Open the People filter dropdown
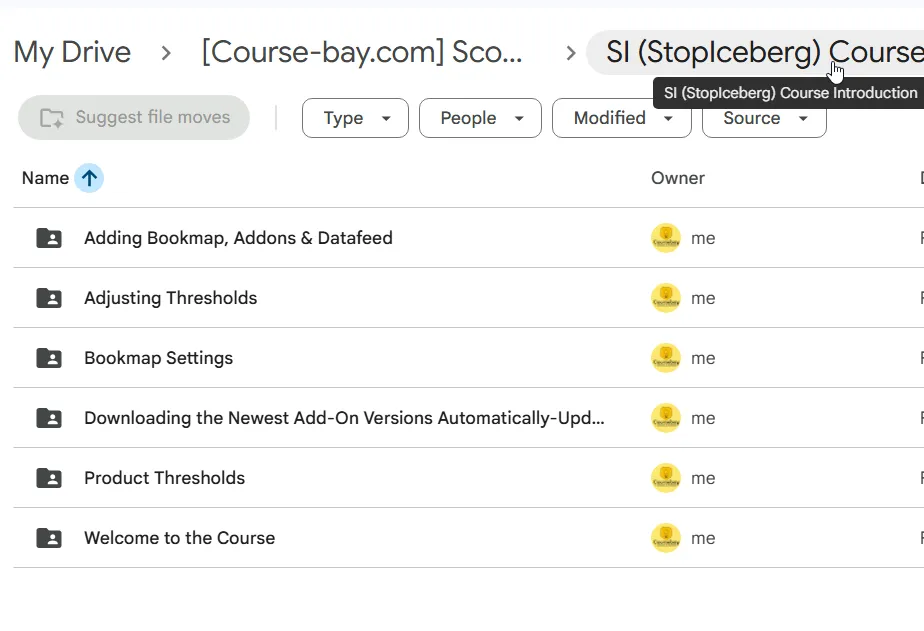924x631 pixels. 480,118
